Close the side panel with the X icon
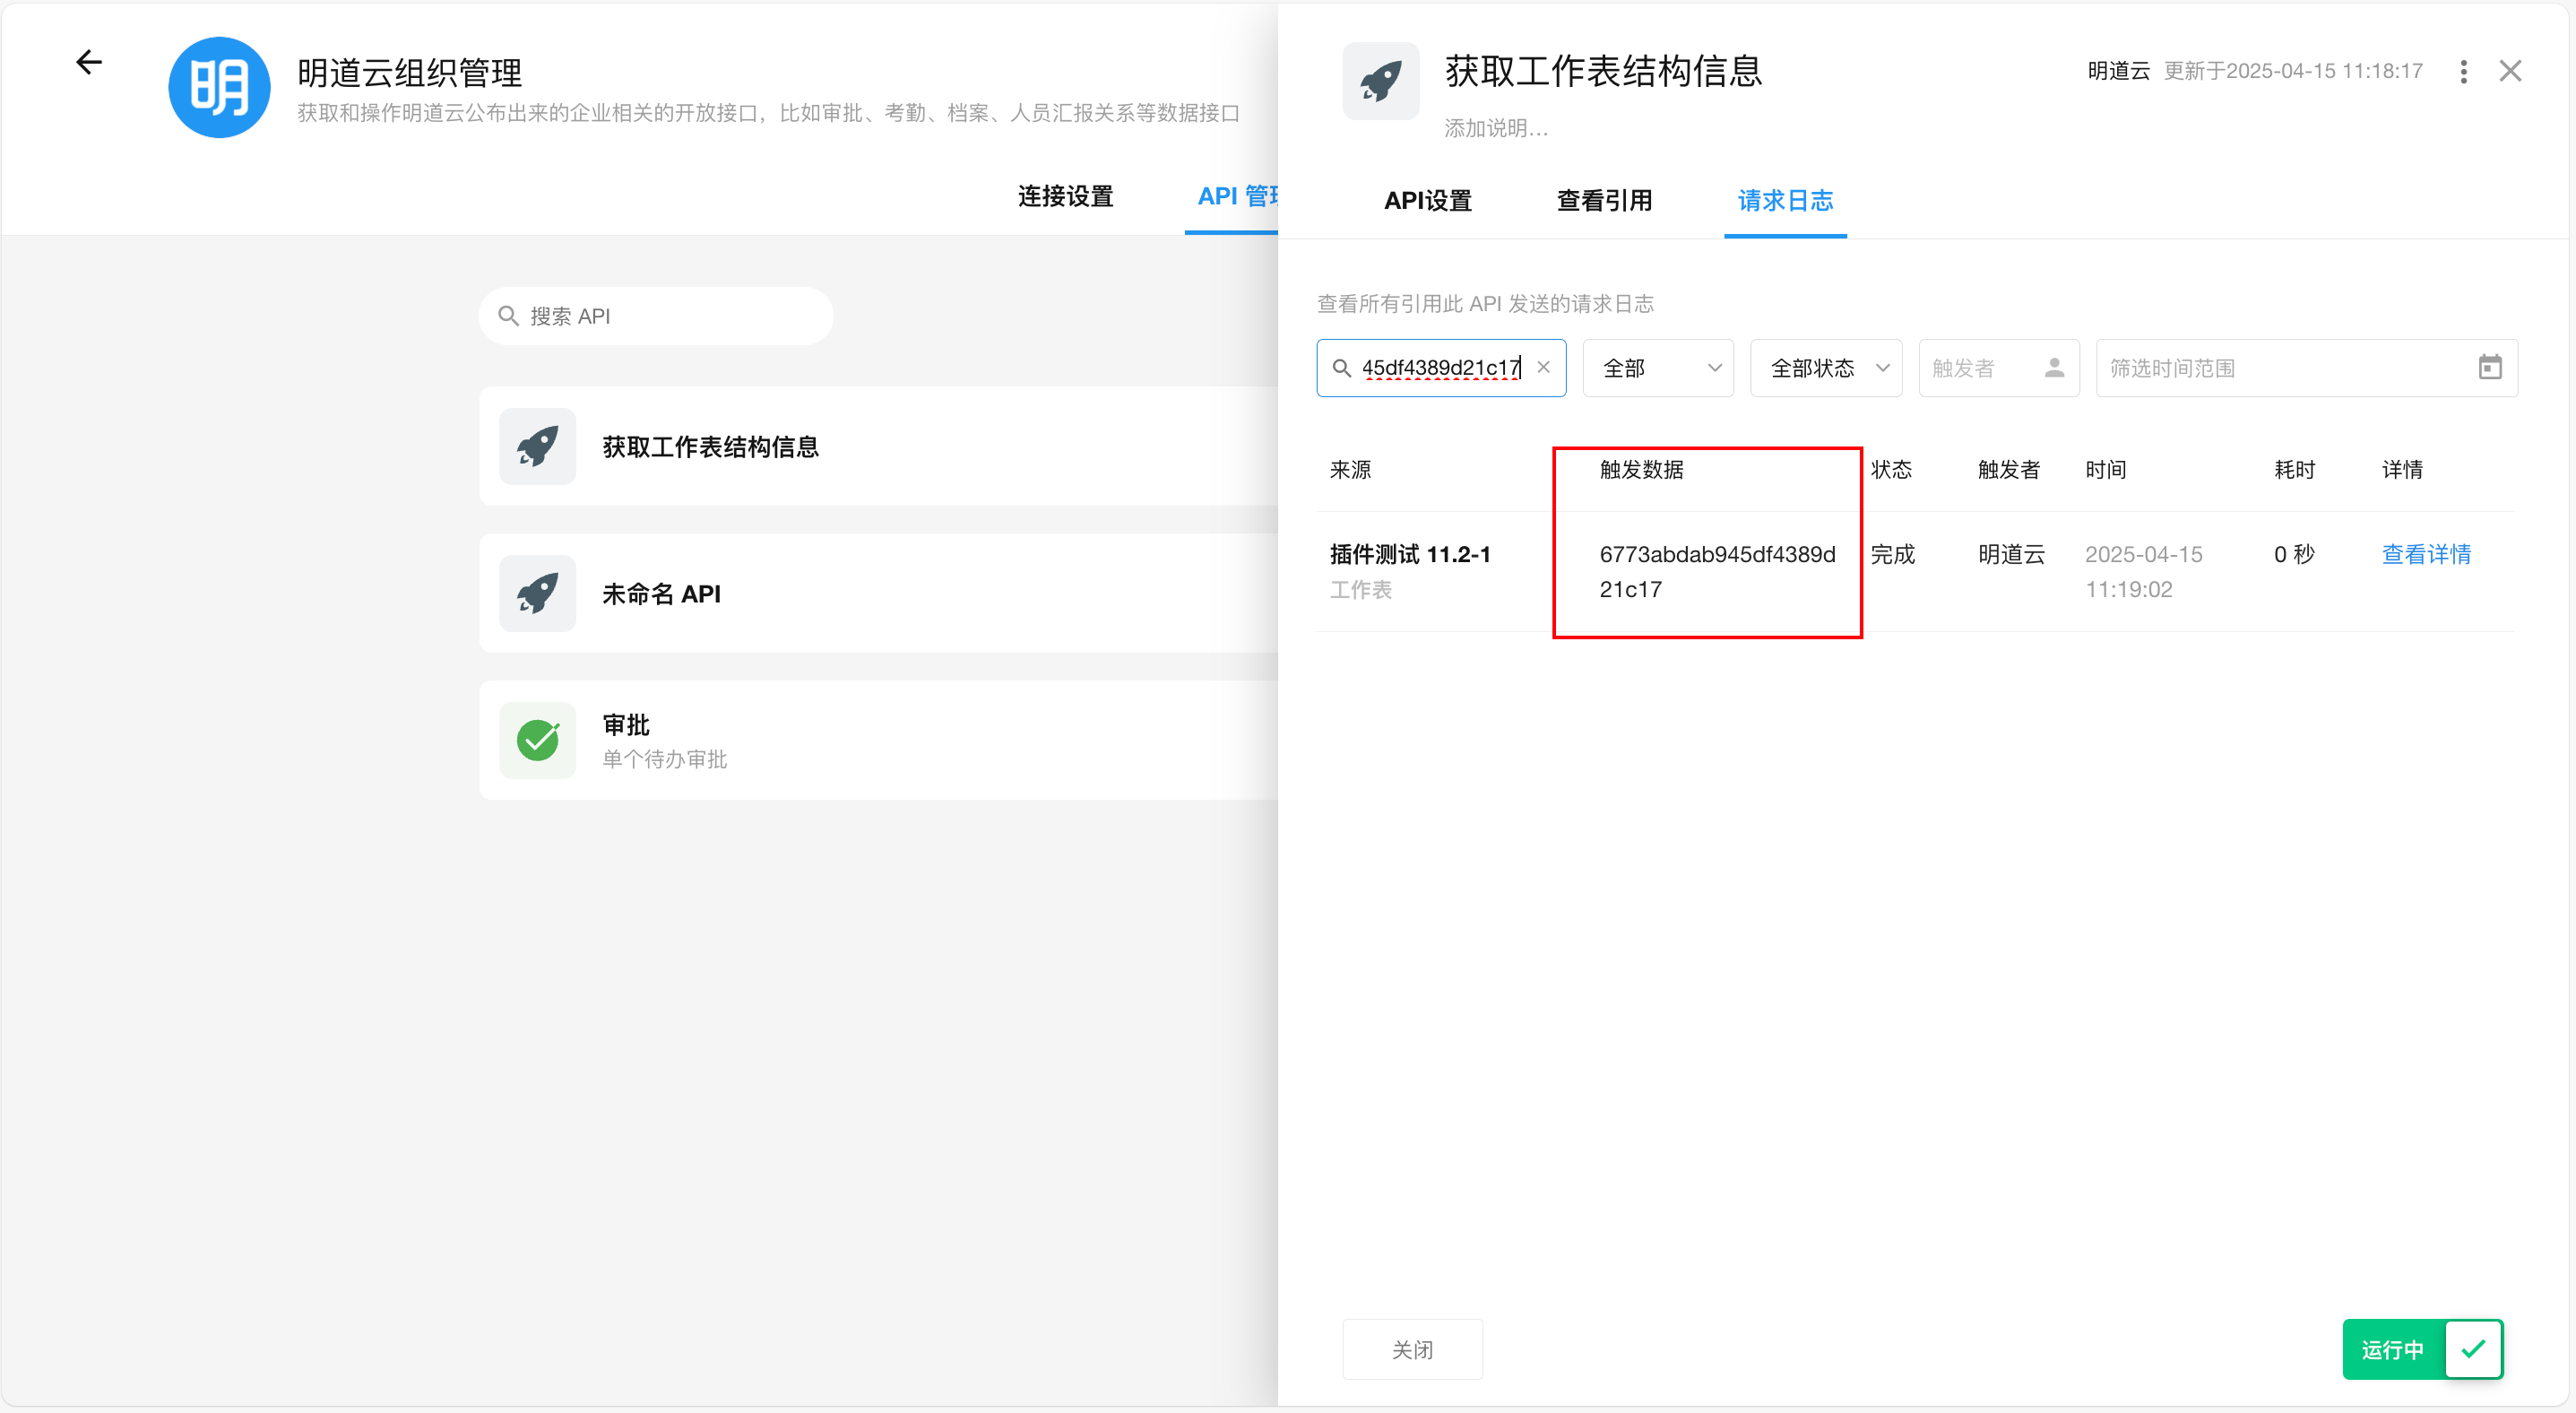The image size is (2576, 1413). 2510,71
